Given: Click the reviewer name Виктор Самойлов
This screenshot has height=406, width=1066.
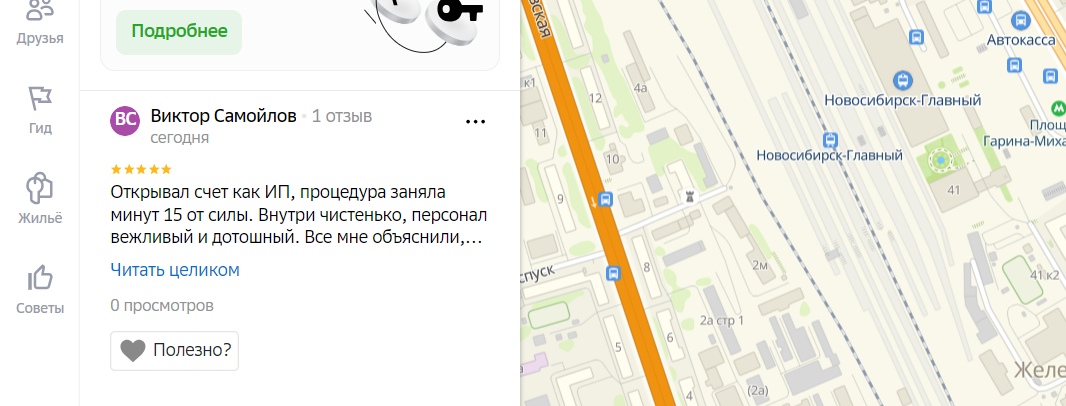Looking at the screenshot, I should coord(224,116).
